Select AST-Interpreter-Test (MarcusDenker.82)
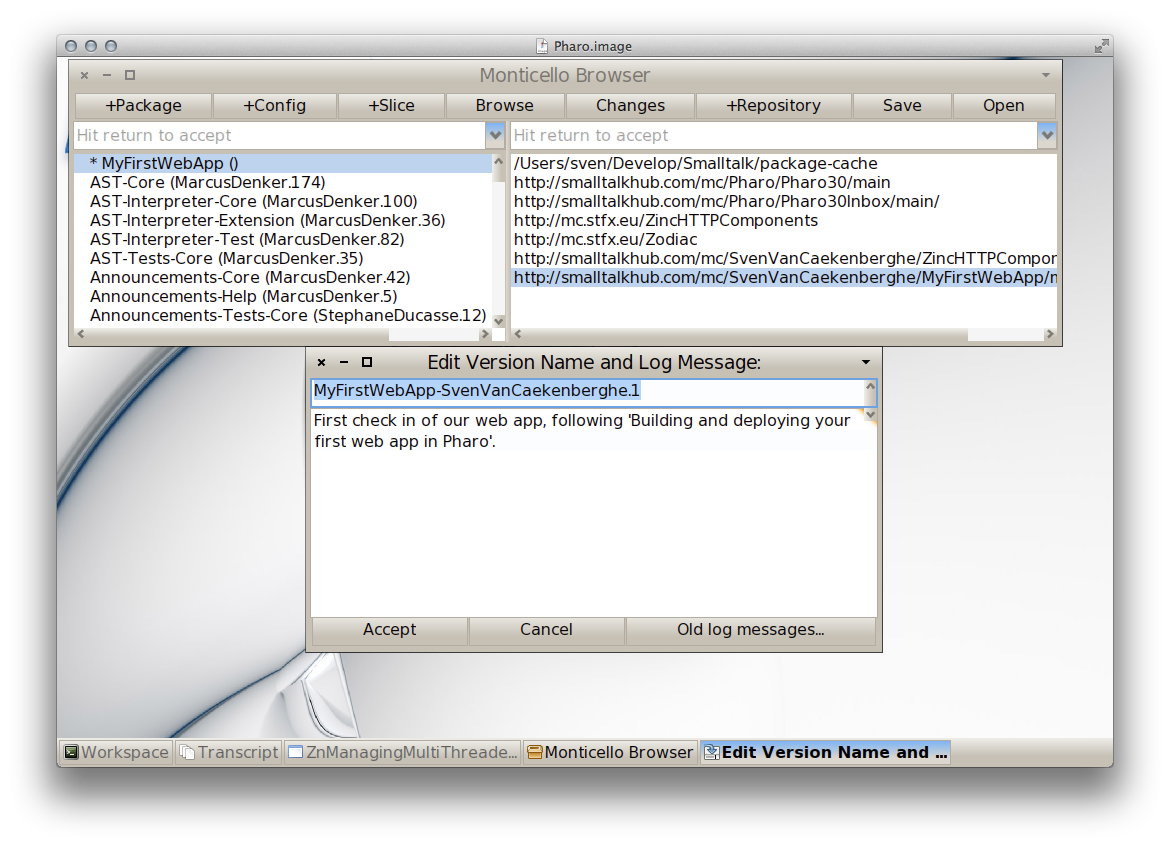The width and height of the screenshot is (1170, 846). tap(283, 239)
